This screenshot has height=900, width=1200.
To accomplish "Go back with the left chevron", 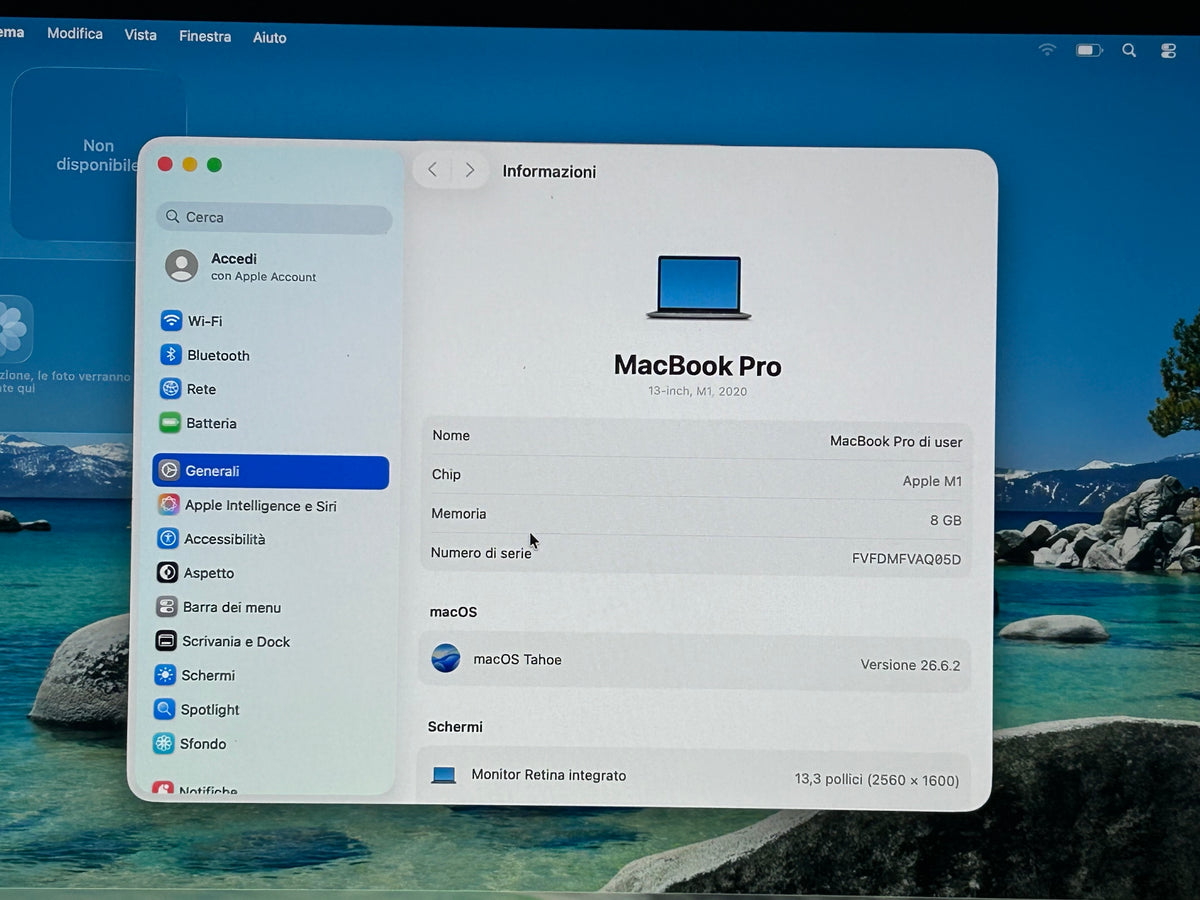I will 433,170.
